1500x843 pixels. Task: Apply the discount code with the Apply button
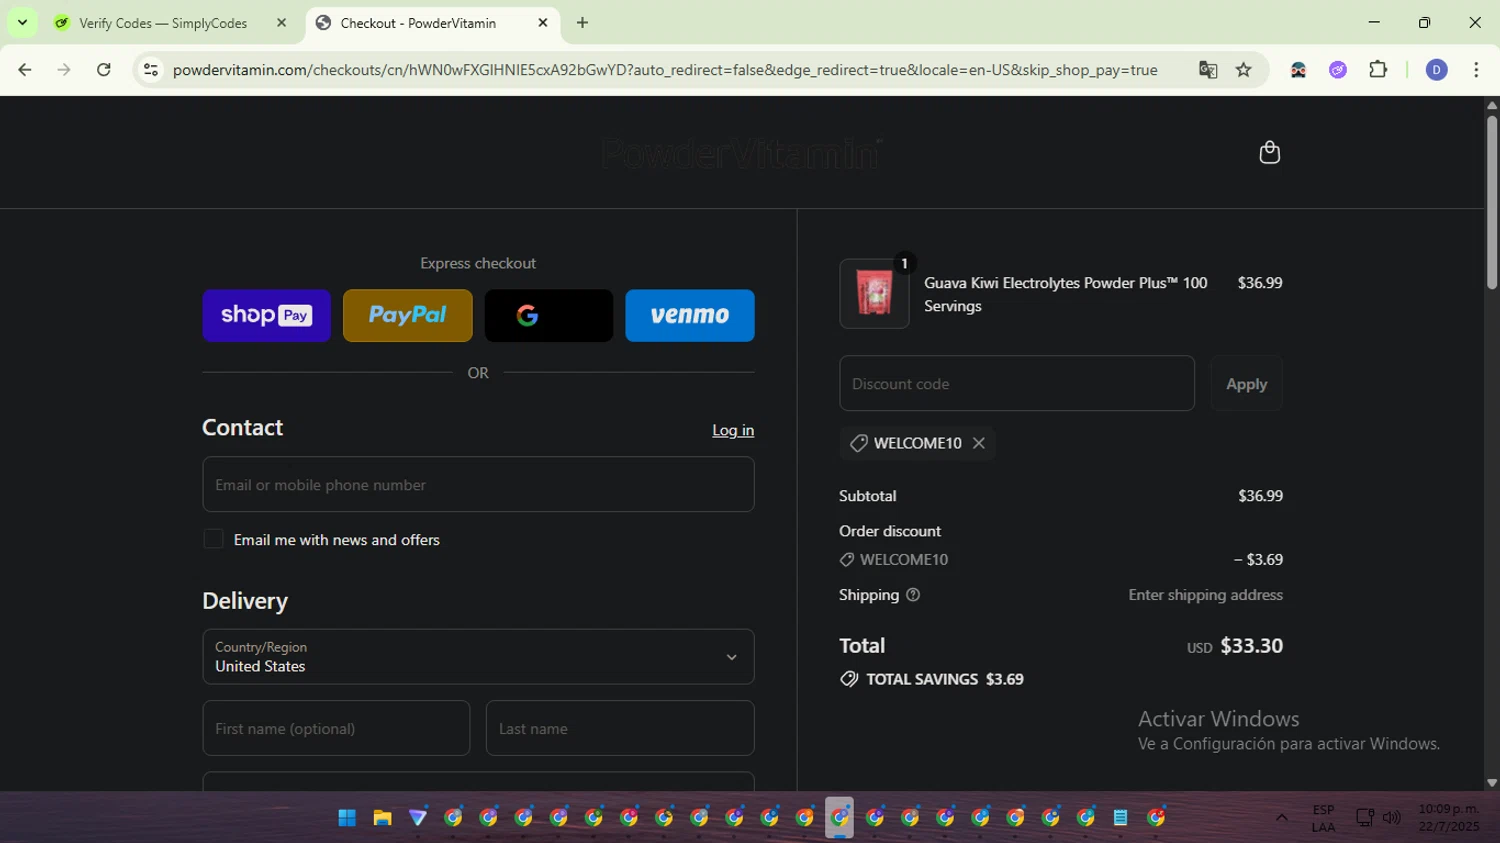(x=1246, y=383)
